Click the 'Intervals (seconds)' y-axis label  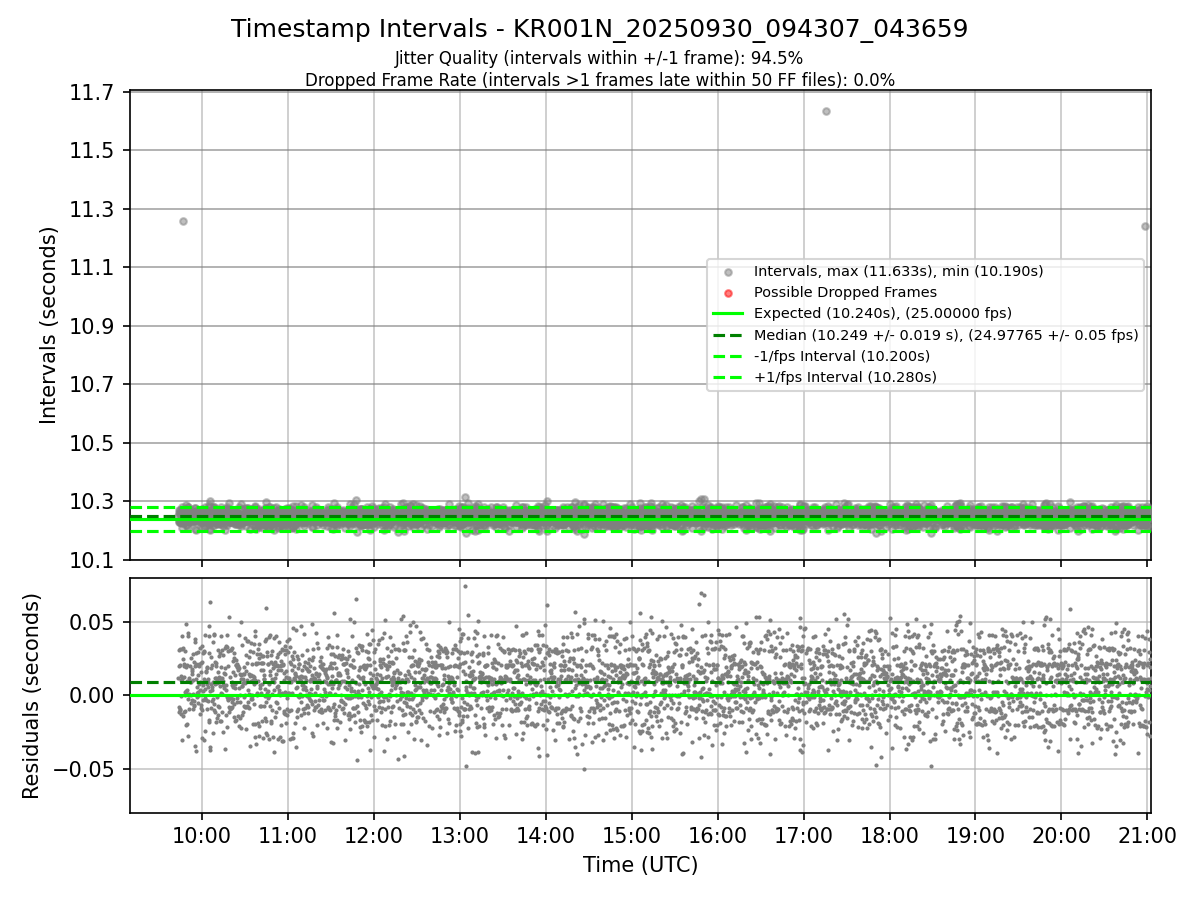[48, 325]
